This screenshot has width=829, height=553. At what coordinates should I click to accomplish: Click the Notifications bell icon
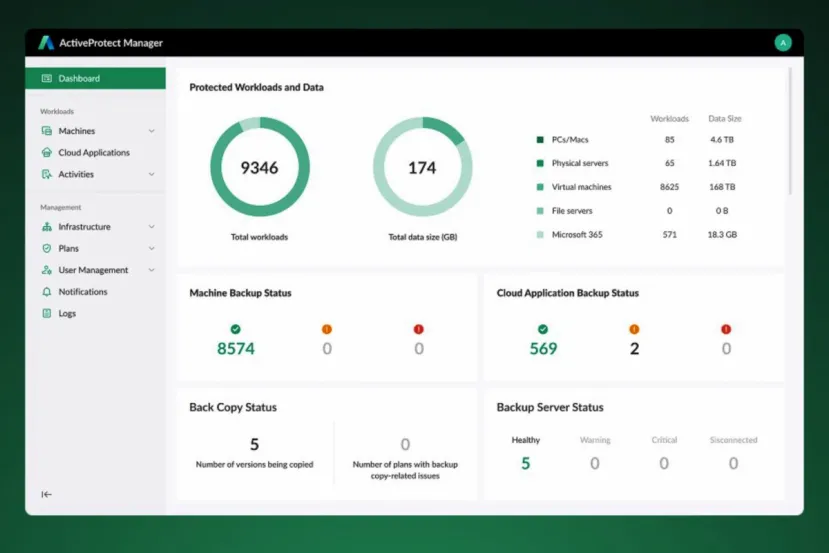47,291
